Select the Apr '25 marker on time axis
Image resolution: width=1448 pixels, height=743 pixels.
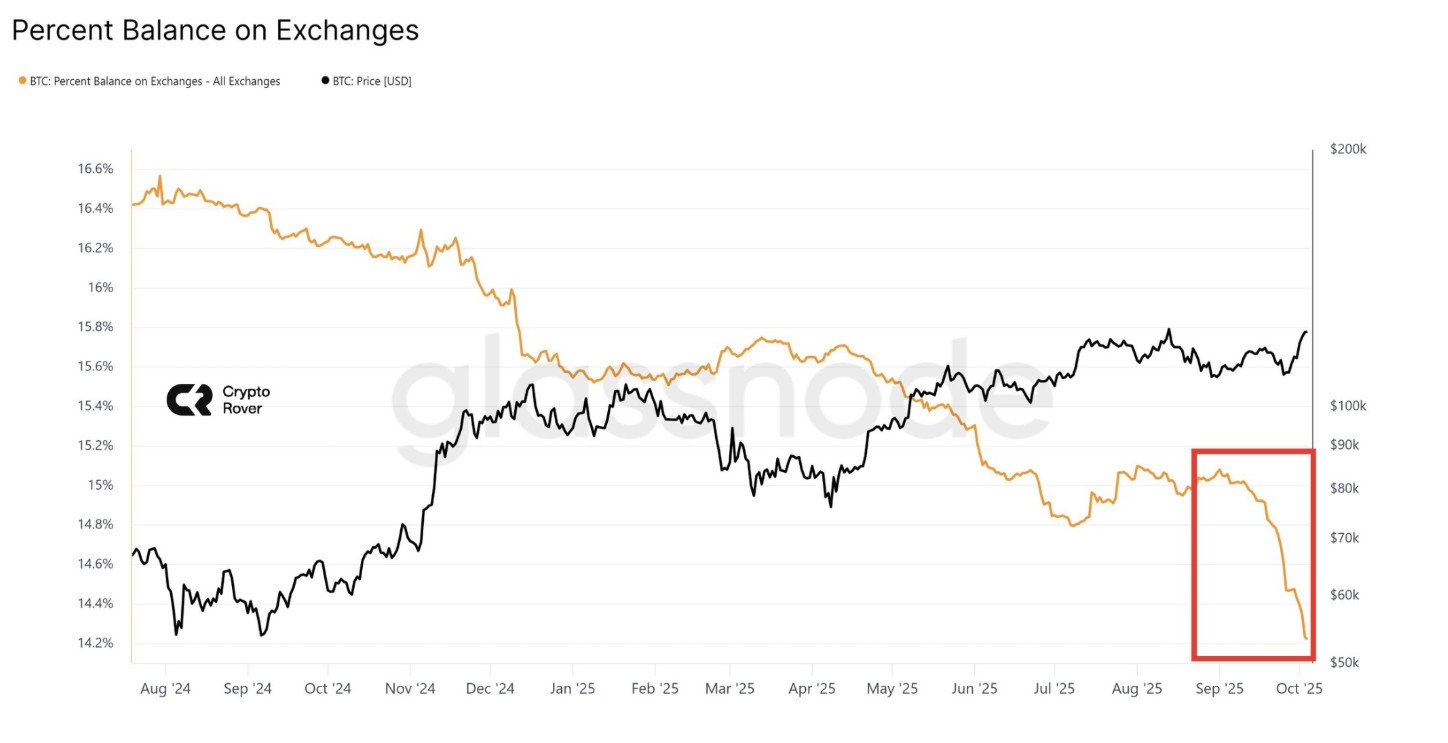[x=812, y=689]
